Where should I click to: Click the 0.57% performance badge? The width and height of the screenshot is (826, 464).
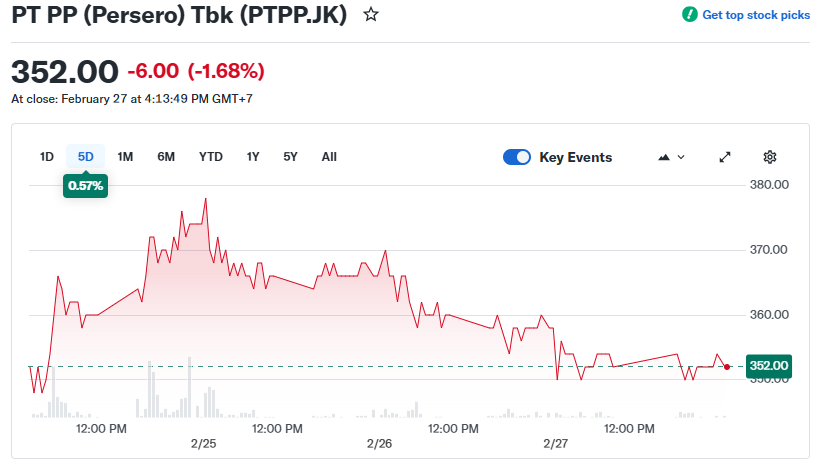[86, 185]
